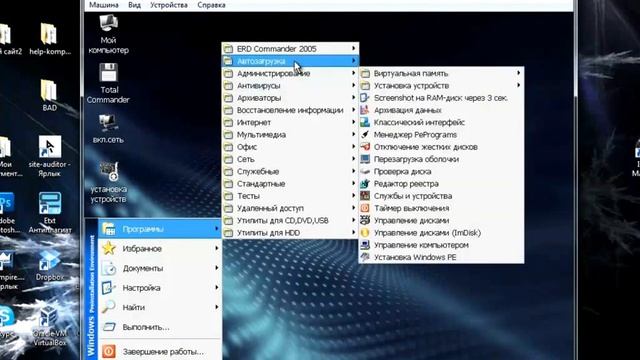Open the Машина menu in VirtualBox
The width and height of the screenshot is (640, 360).
pyautogui.click(x=104, y=5)
